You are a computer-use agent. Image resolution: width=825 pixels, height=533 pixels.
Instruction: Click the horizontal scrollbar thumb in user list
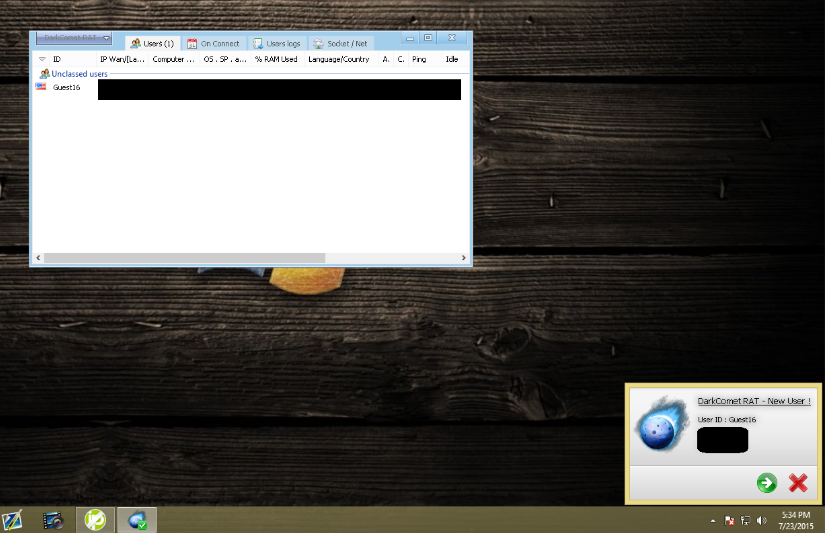click(x=184, y=258)
